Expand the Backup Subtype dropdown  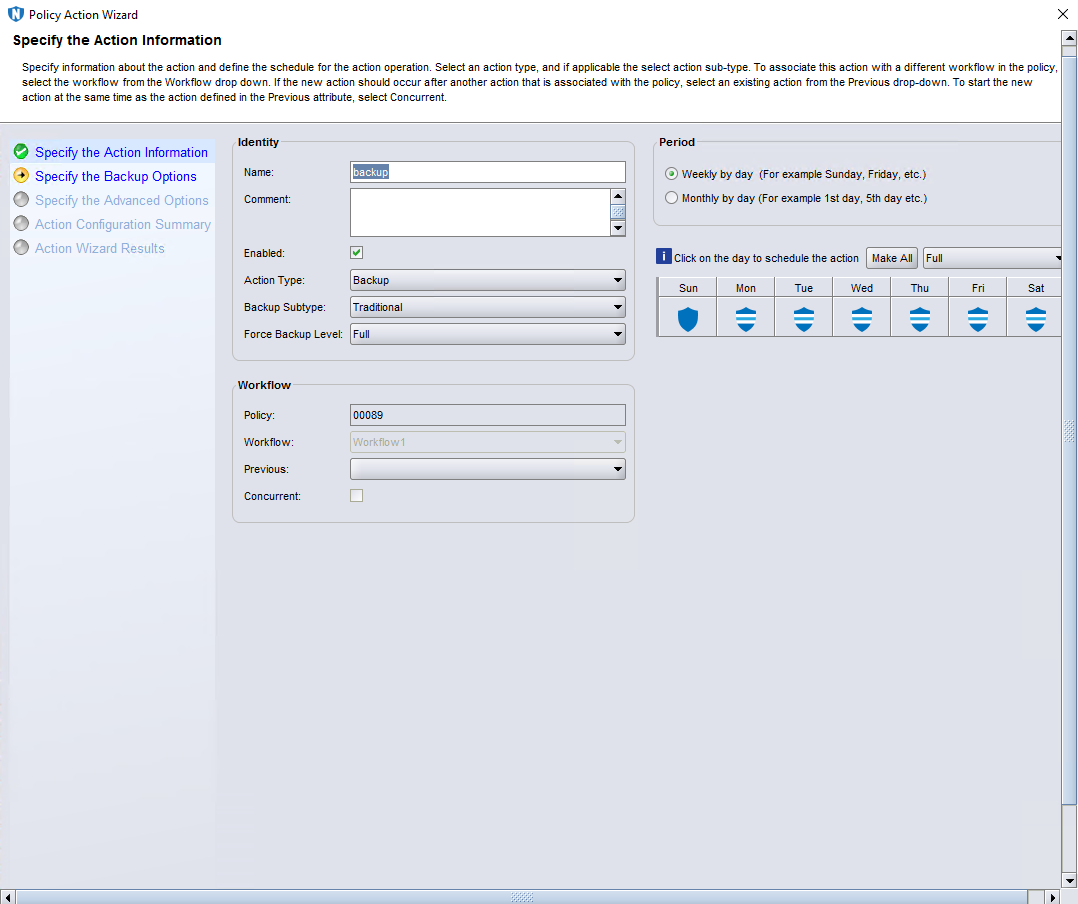(x=488, y=307)
